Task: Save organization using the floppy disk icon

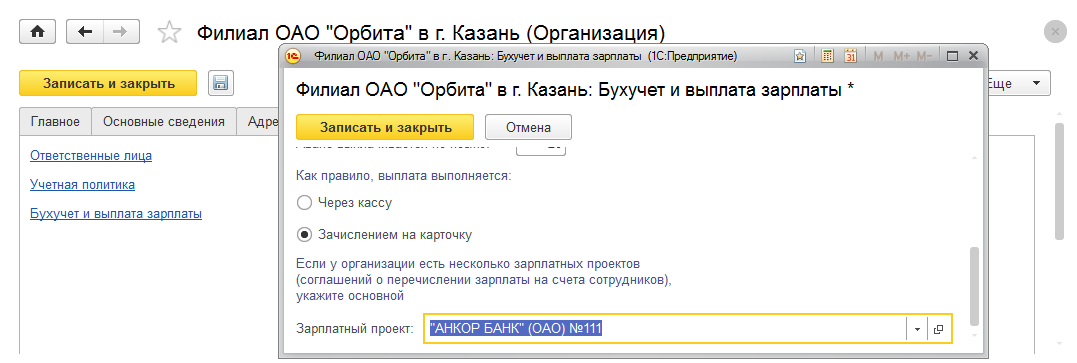Action: (220, 84)
